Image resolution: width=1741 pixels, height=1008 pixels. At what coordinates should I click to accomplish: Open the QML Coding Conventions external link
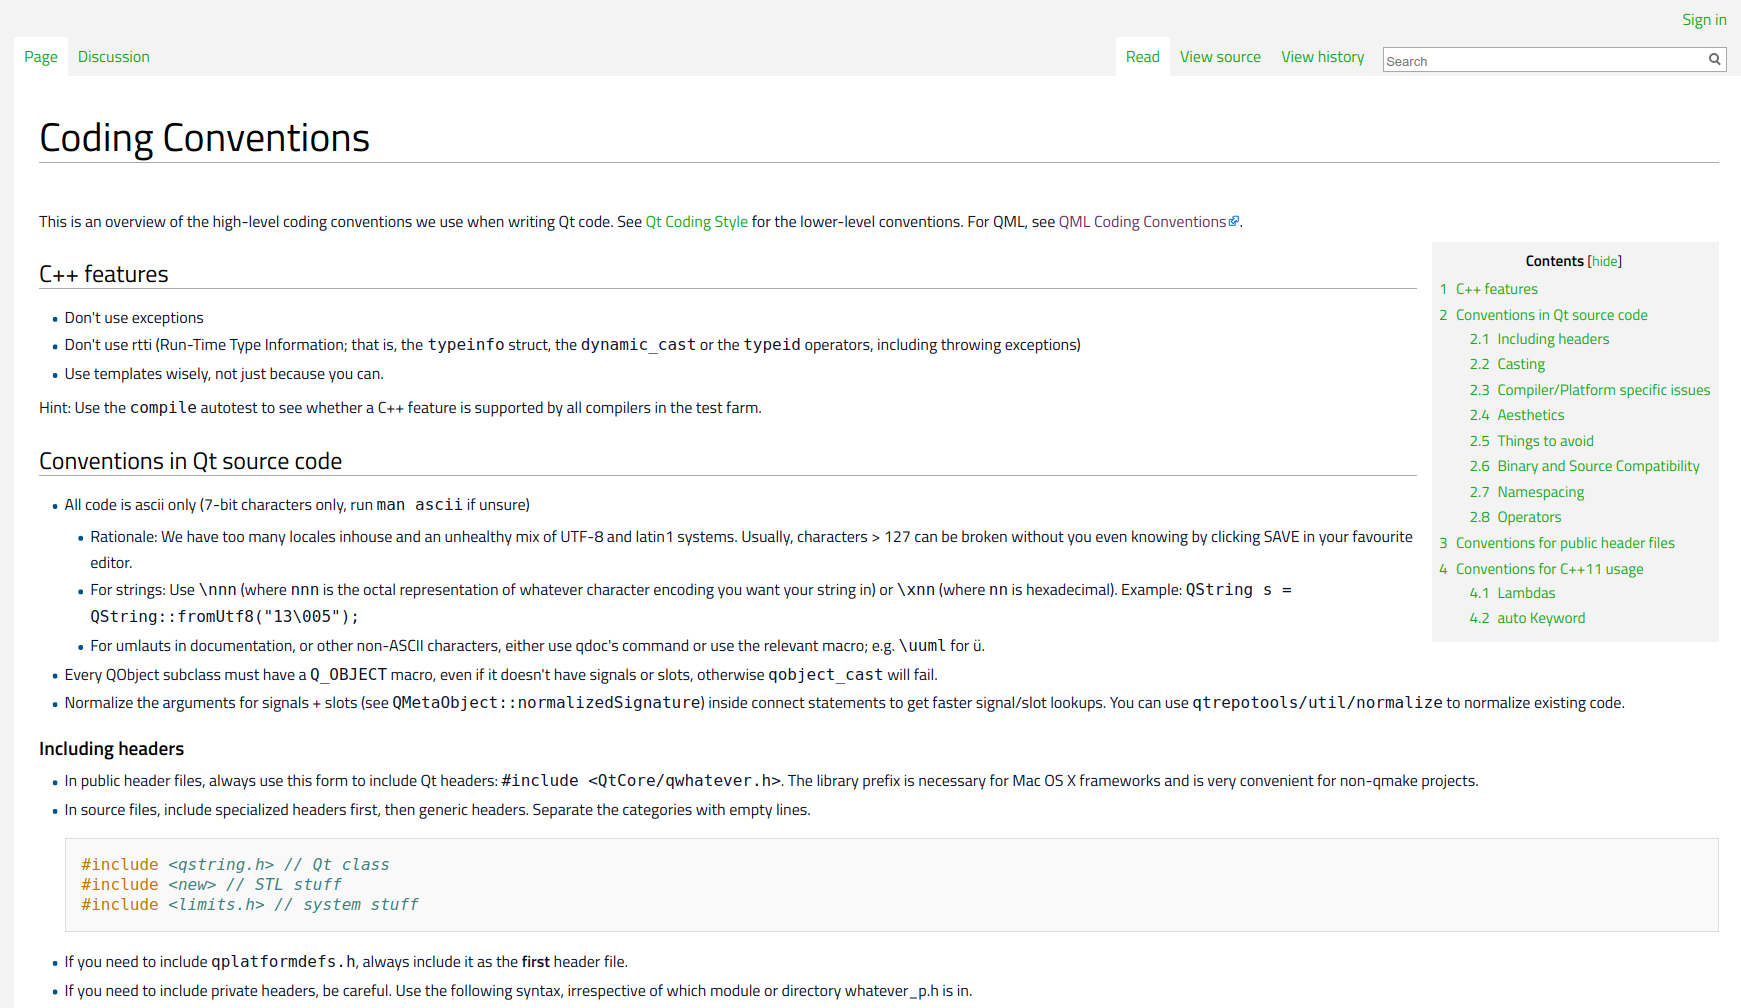click(1148, 222)
